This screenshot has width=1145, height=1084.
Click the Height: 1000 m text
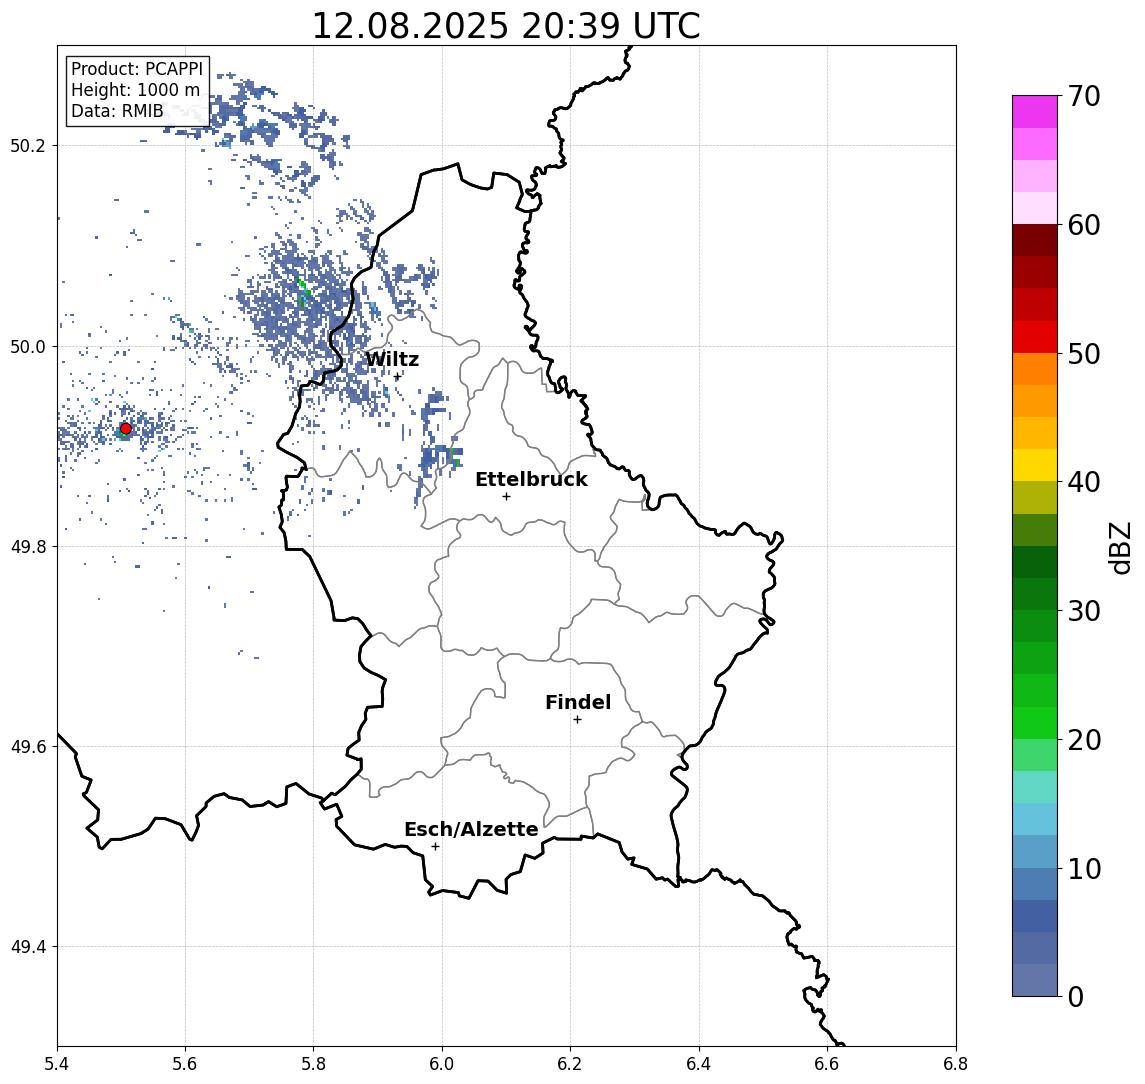(x=135, y=91)
